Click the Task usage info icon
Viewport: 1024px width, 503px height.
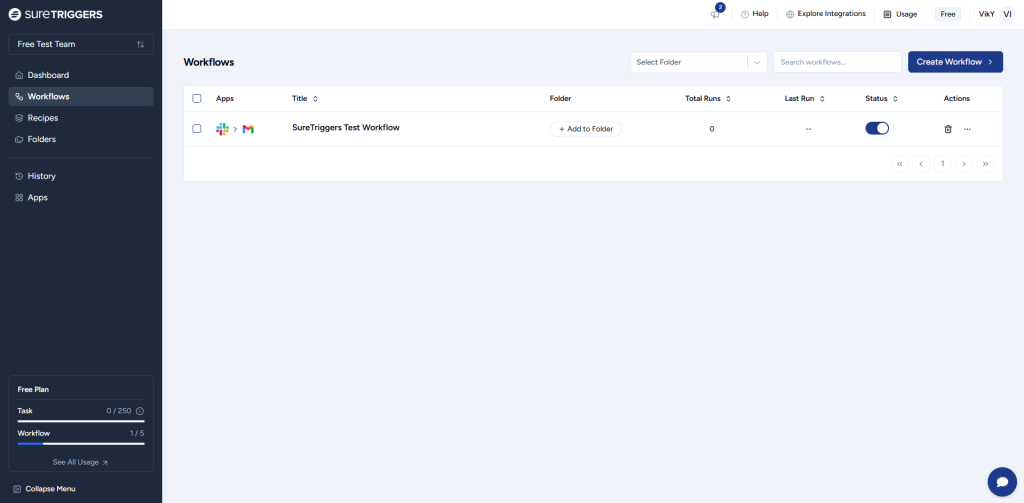coord(139,411)
